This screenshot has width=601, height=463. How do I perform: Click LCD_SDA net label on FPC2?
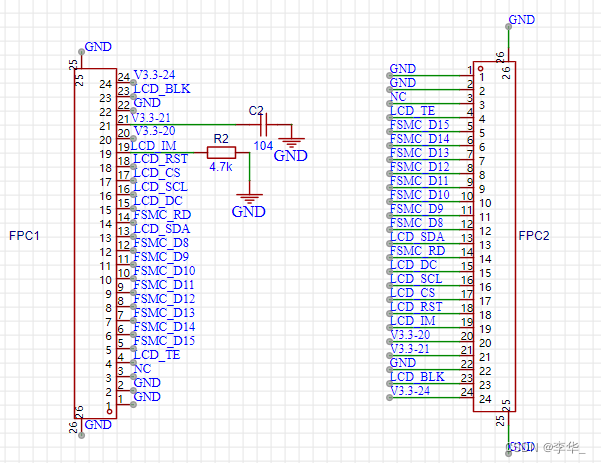click(x=417, y=236)
